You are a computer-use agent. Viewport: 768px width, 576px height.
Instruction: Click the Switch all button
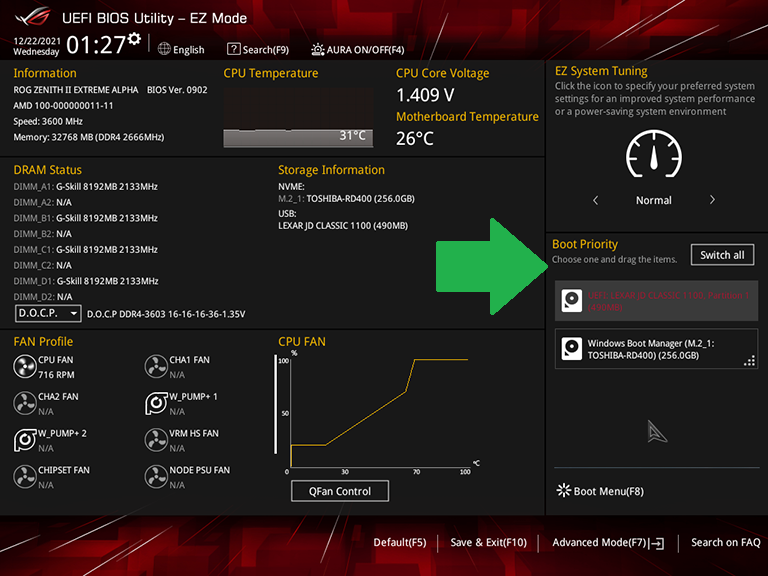coord(722,255)
